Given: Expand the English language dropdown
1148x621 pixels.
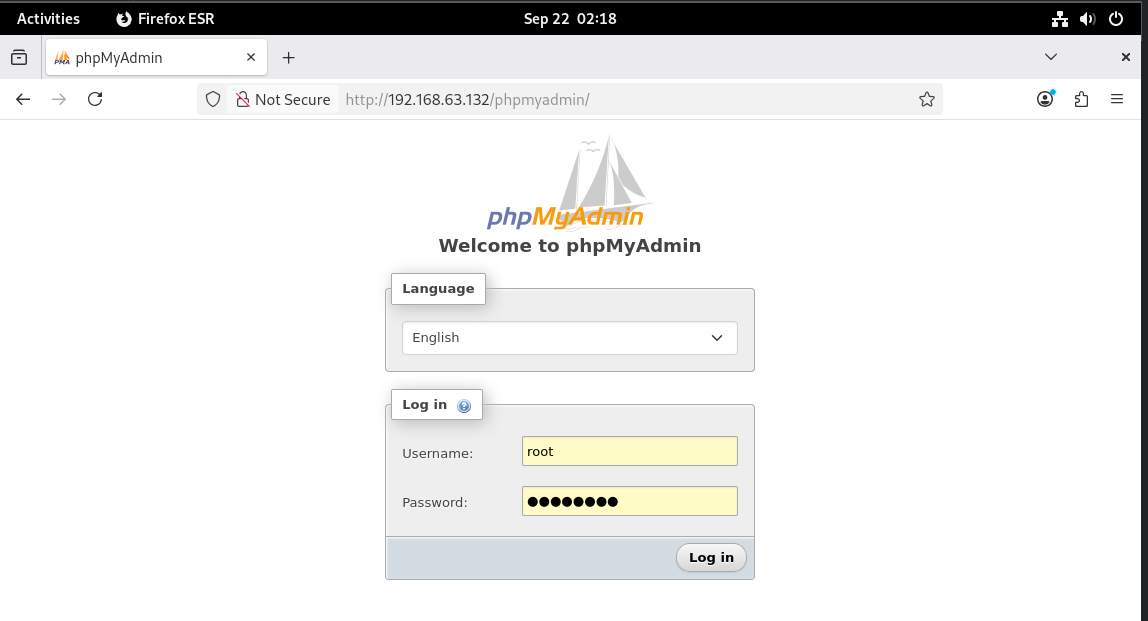Looking at the screenshot, I should click(569, 338).
